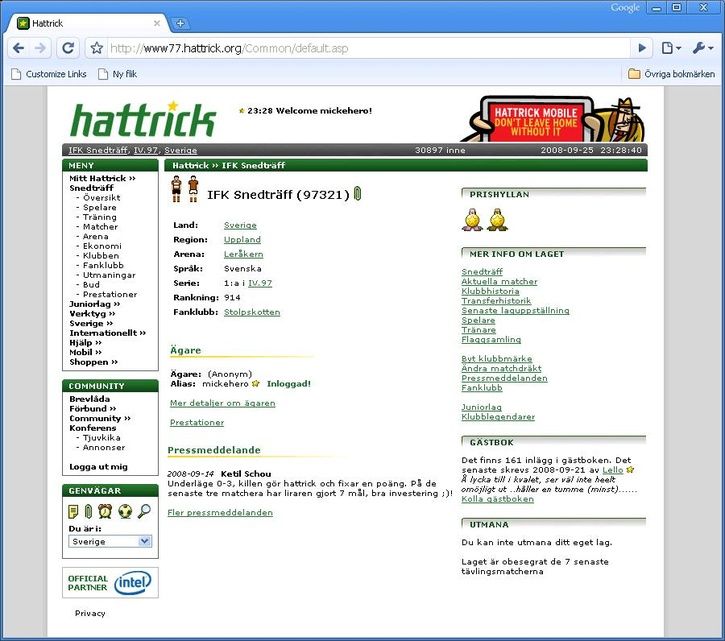This screenshot has width=725, height=641.
Task: Open the Leråkern arena link
Action: tap(243, 254)
